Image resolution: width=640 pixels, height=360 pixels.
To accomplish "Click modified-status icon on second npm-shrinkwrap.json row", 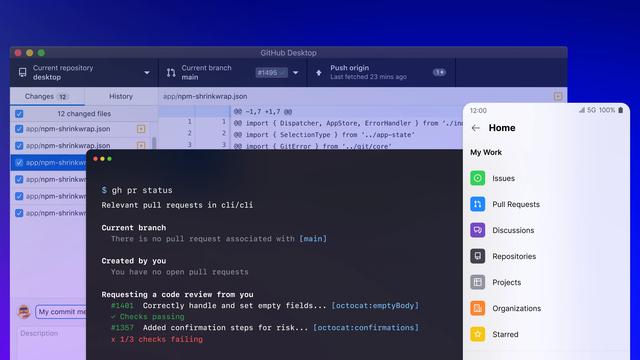I will pyautogui.click(x=141, y=145).
